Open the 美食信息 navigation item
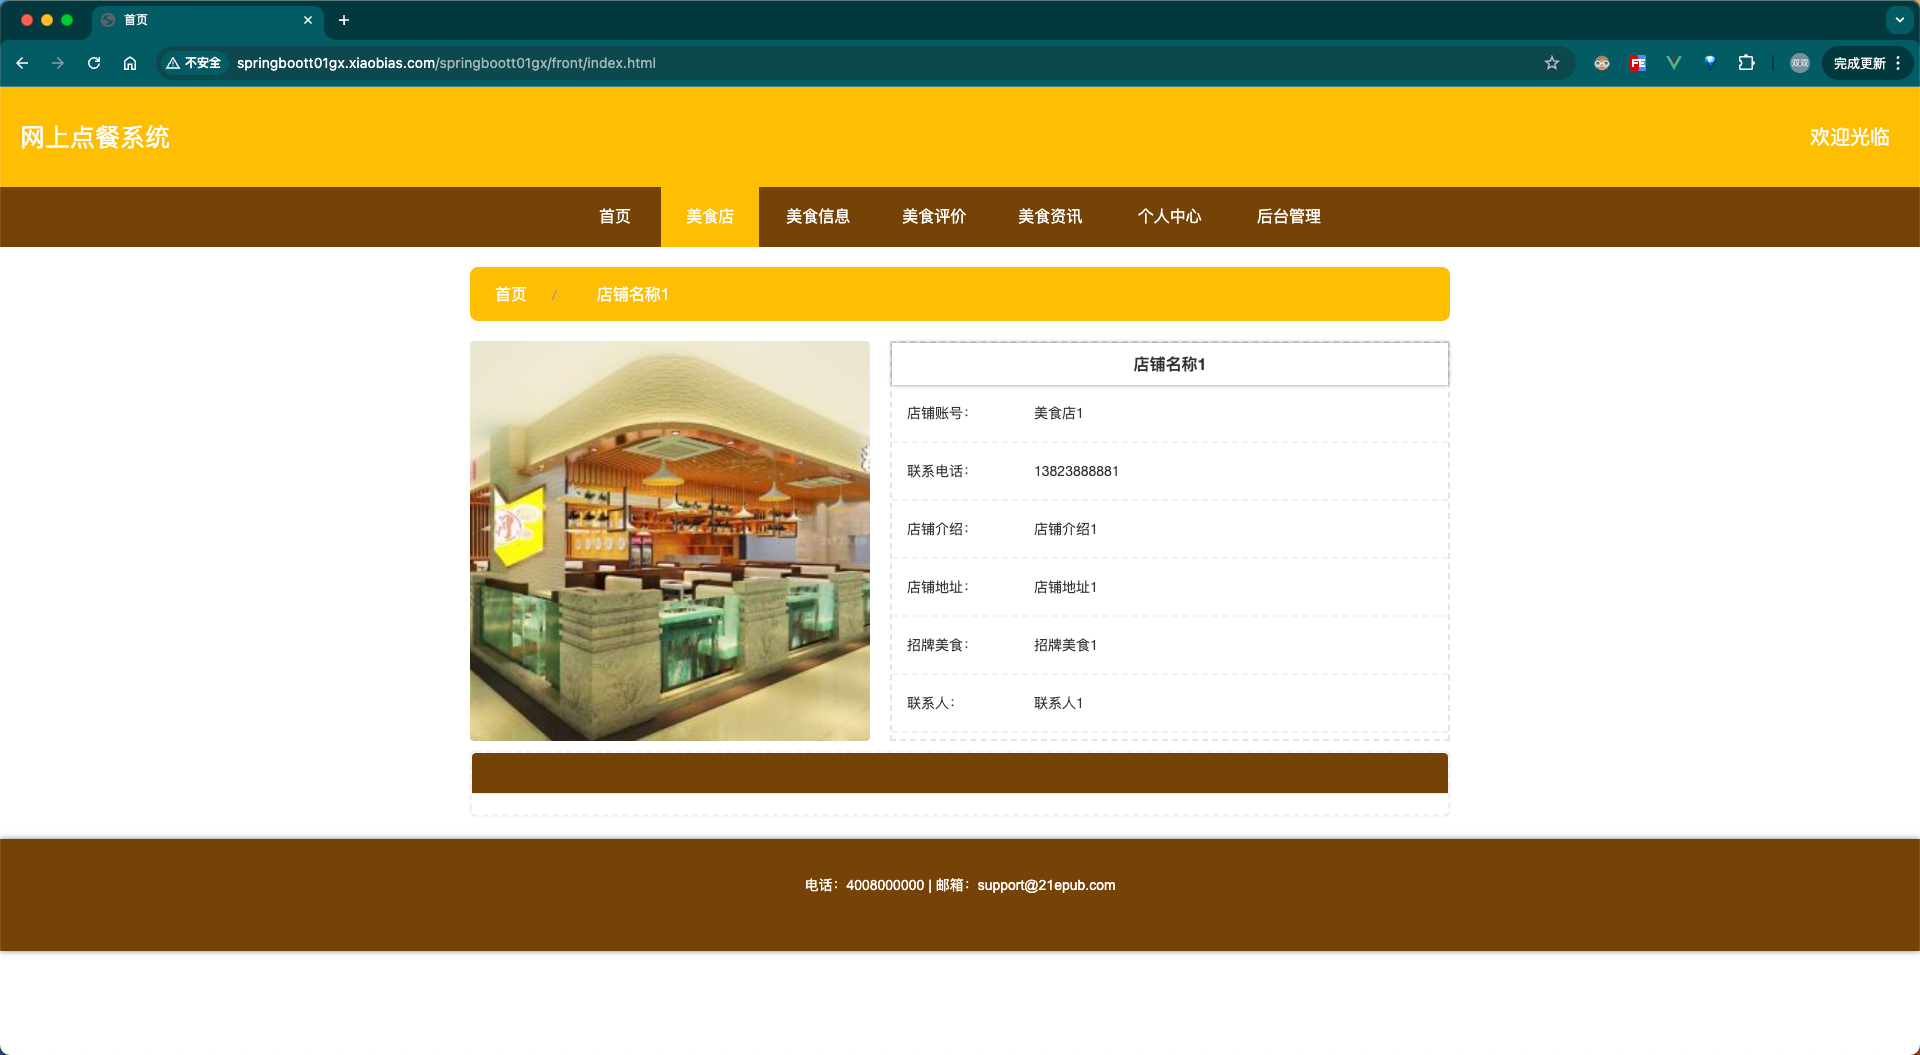This screenshot has height=1055, width=1920. 818,216
